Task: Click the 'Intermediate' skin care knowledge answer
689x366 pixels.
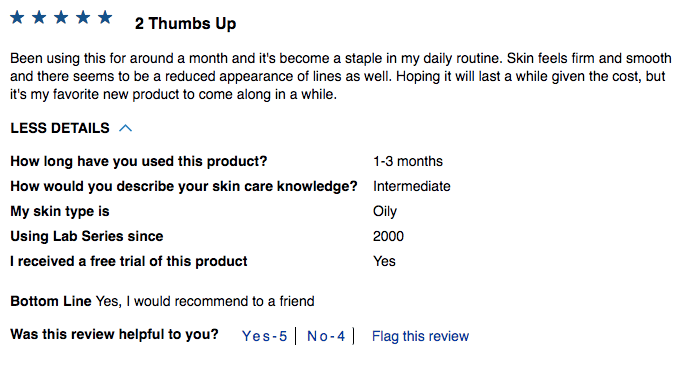Action: click(412, 186)
